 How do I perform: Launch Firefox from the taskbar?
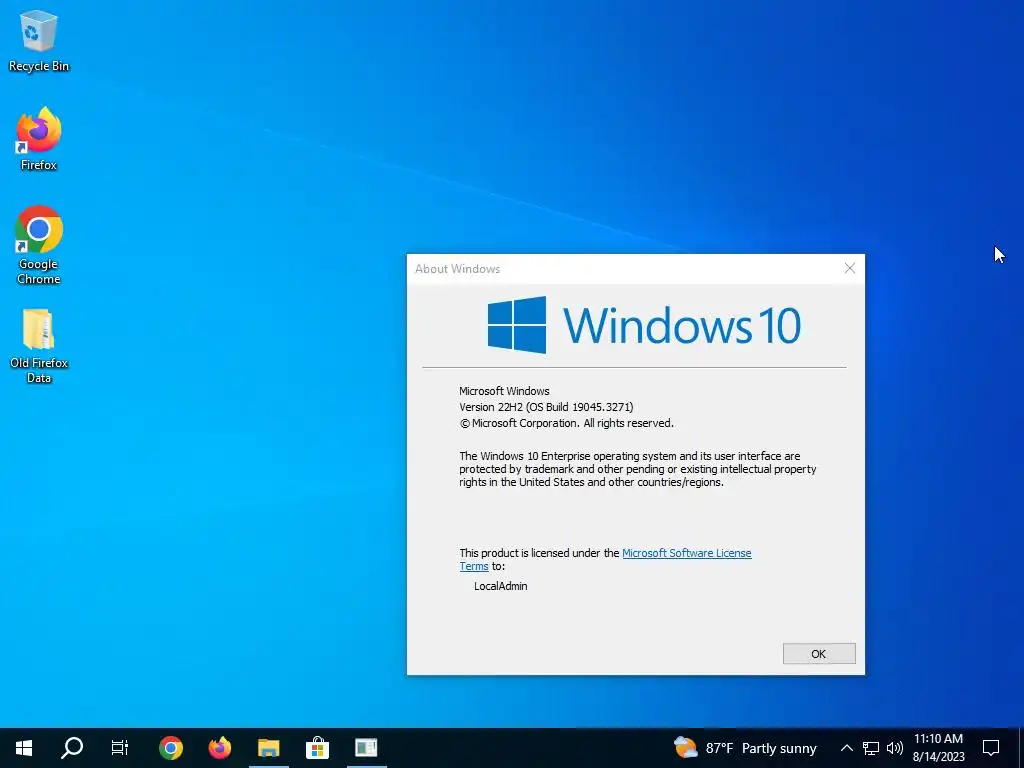219,748
